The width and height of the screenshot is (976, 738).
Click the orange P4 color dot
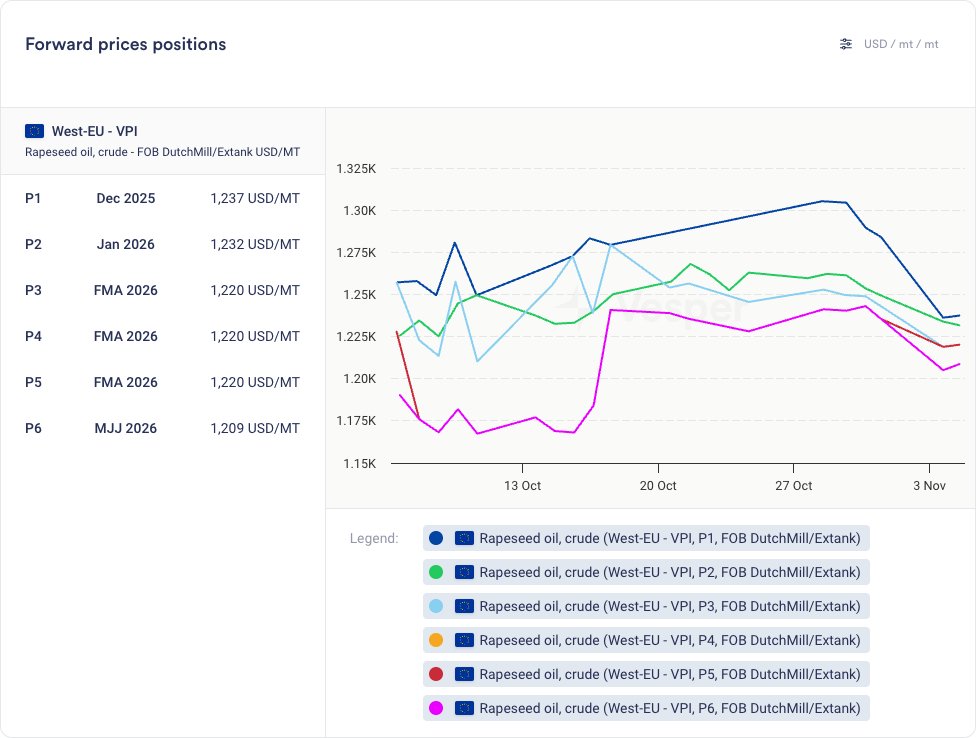(436, 640)
